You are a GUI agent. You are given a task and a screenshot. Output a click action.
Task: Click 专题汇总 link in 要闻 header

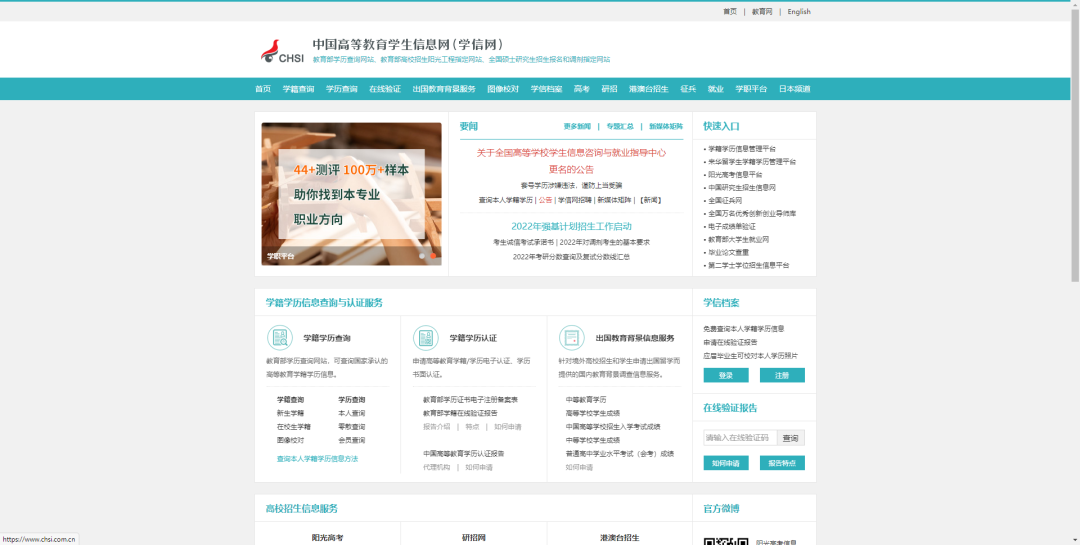click(x=620, y=127)
